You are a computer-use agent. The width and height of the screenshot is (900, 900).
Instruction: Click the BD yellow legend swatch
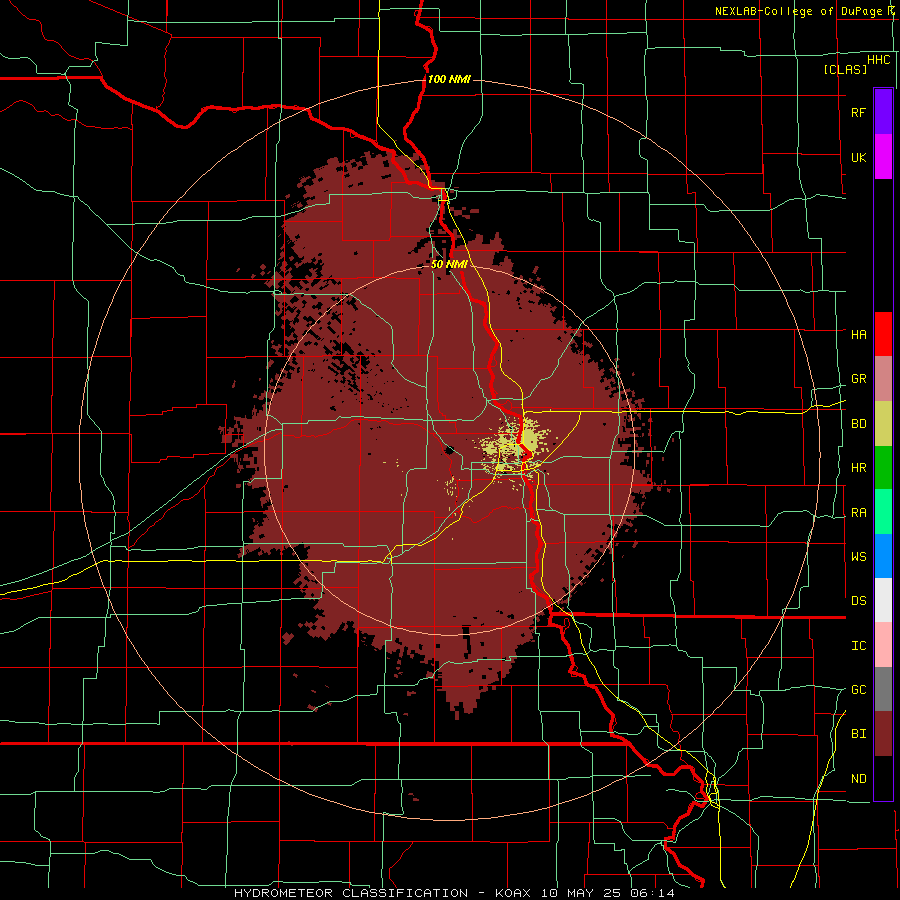(x=883, y=424)
